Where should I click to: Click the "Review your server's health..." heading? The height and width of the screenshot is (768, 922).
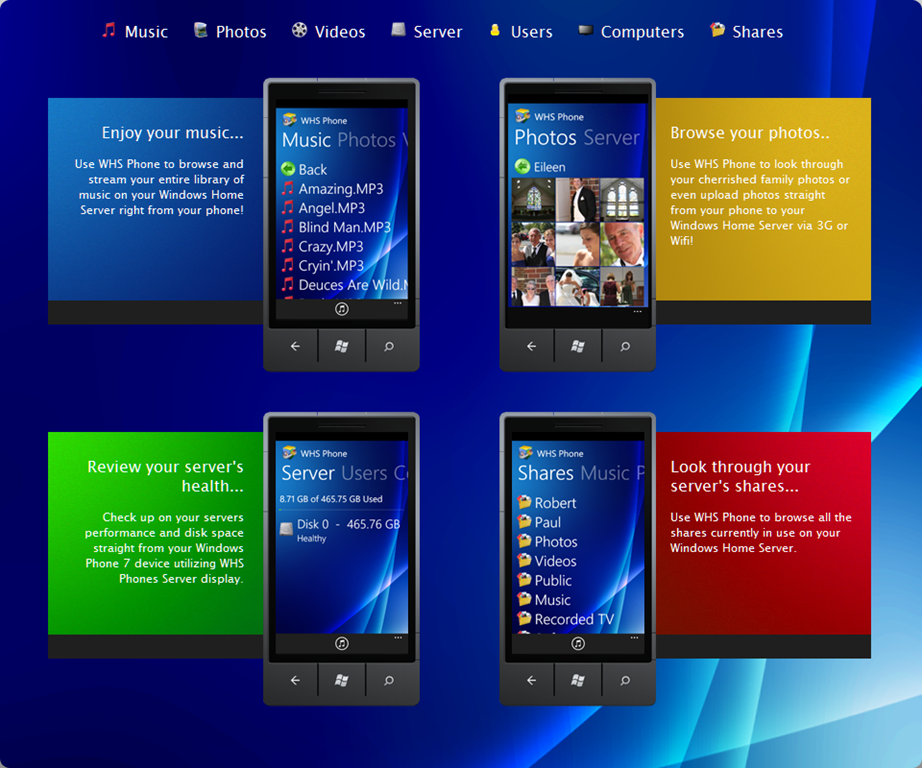coord(165,476)
